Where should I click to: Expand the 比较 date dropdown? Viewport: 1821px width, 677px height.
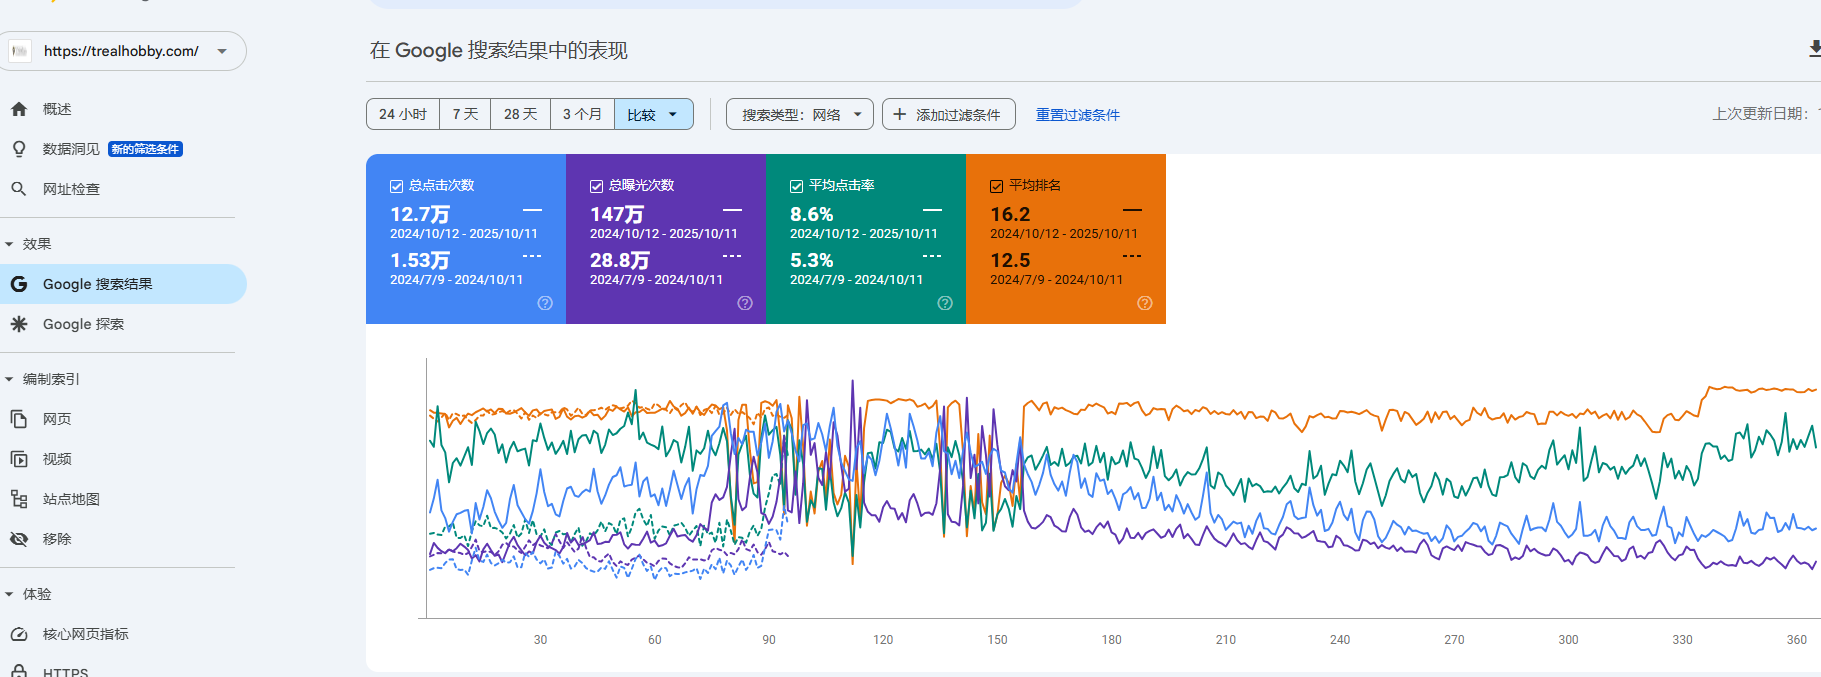pyautogui.click(x=653, y=114)
